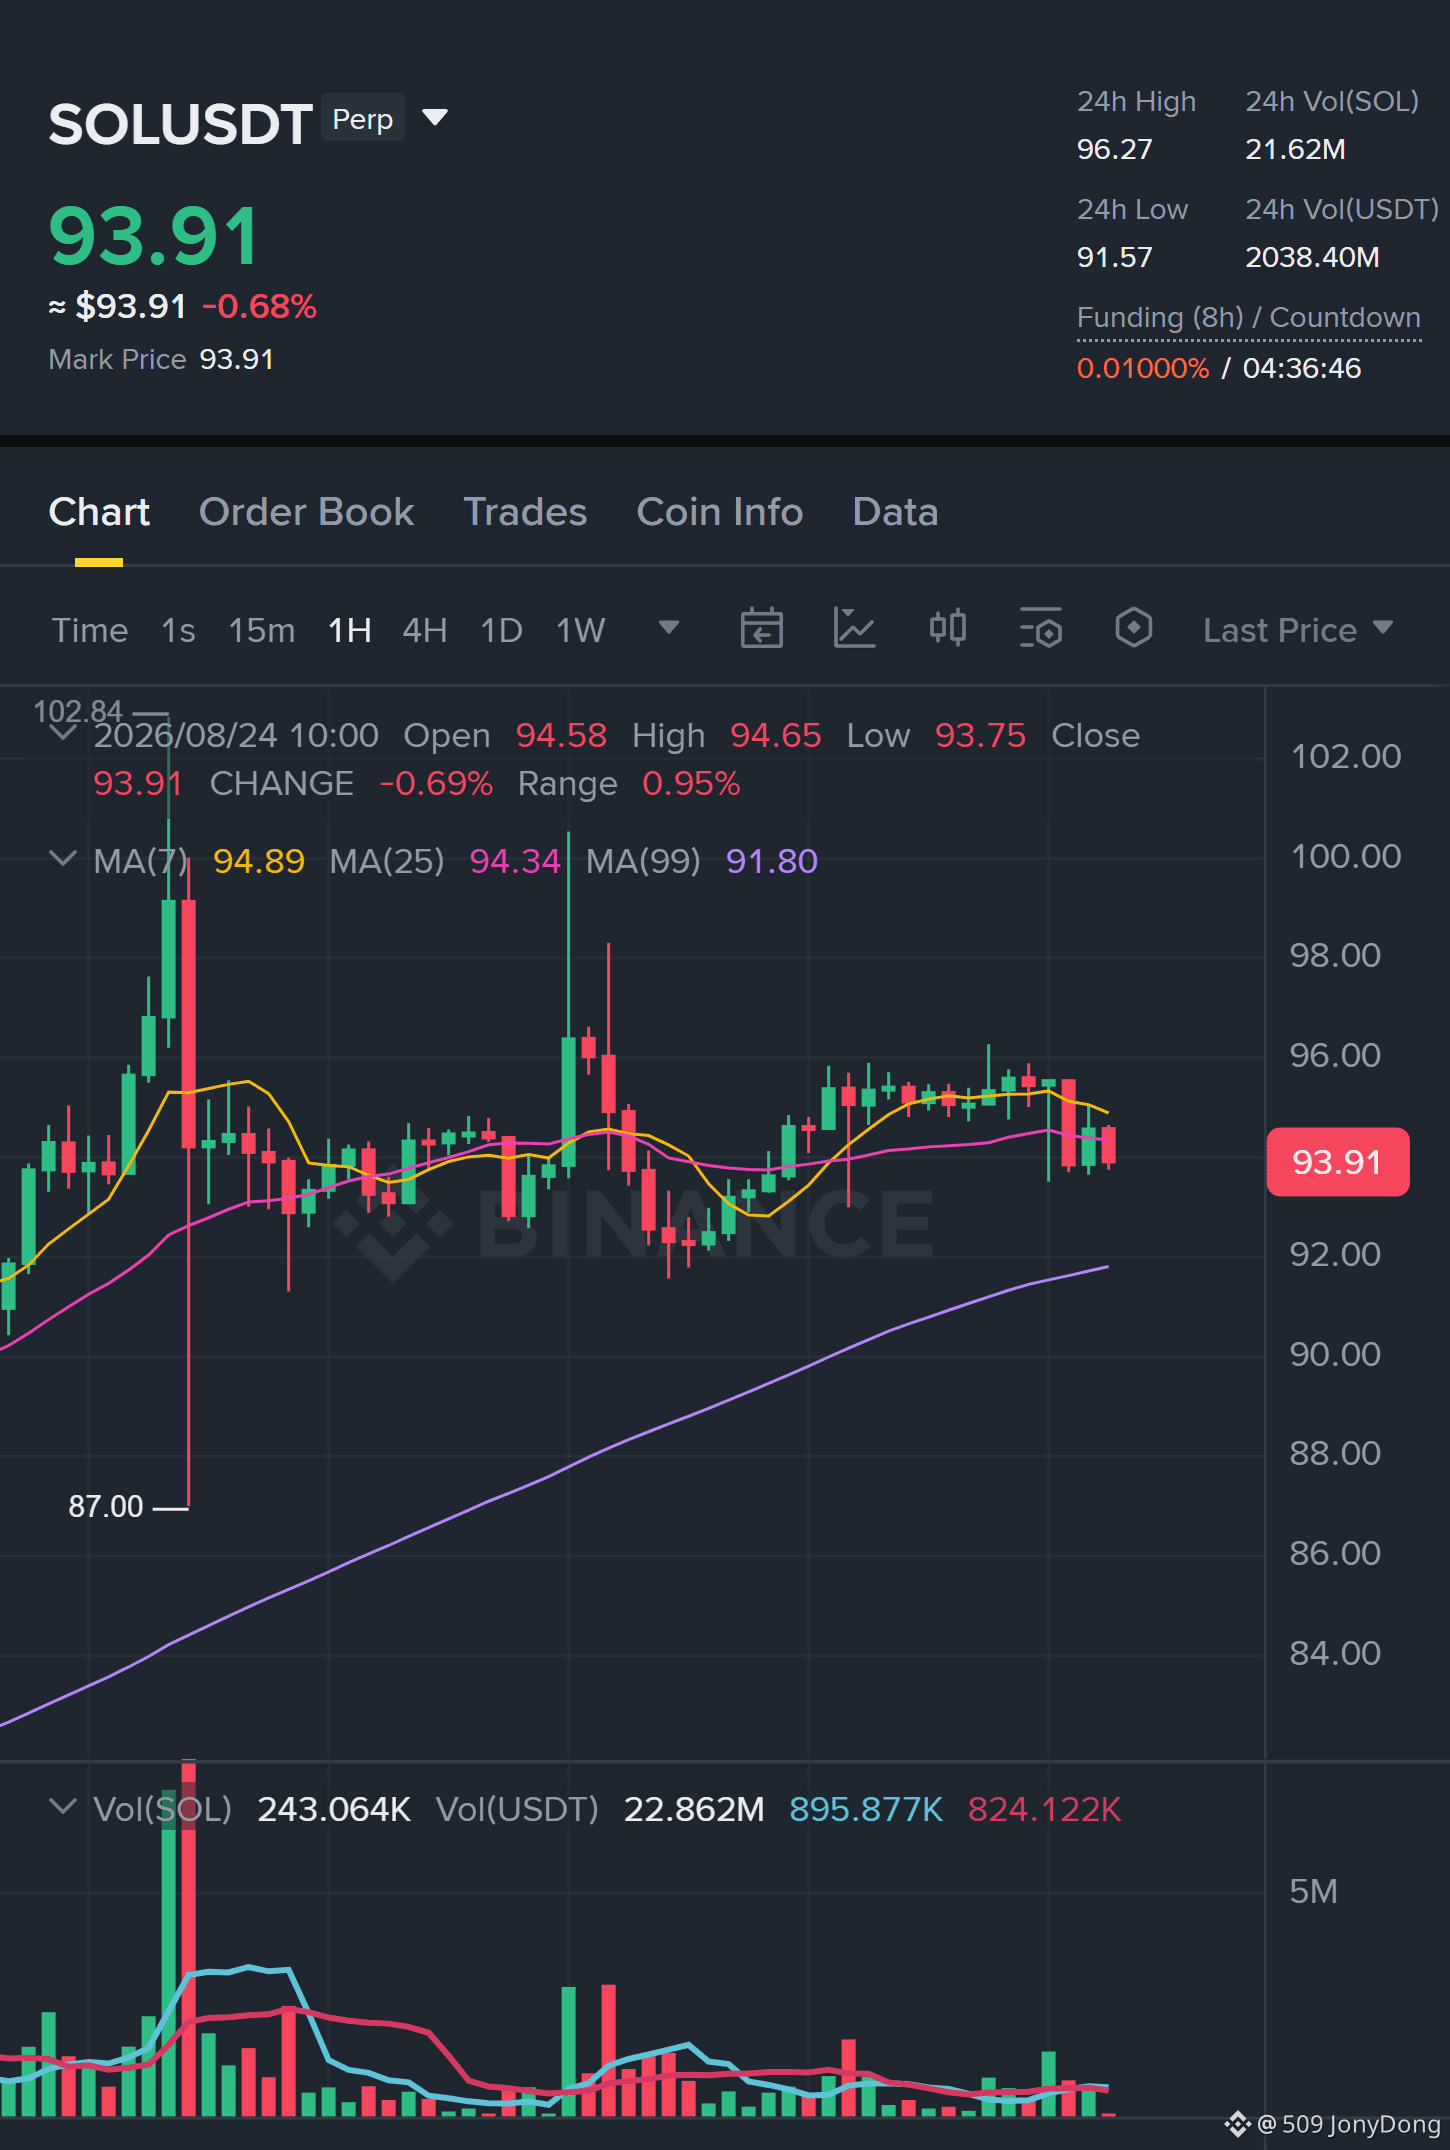Select the 15m interval

click(262, 630)
